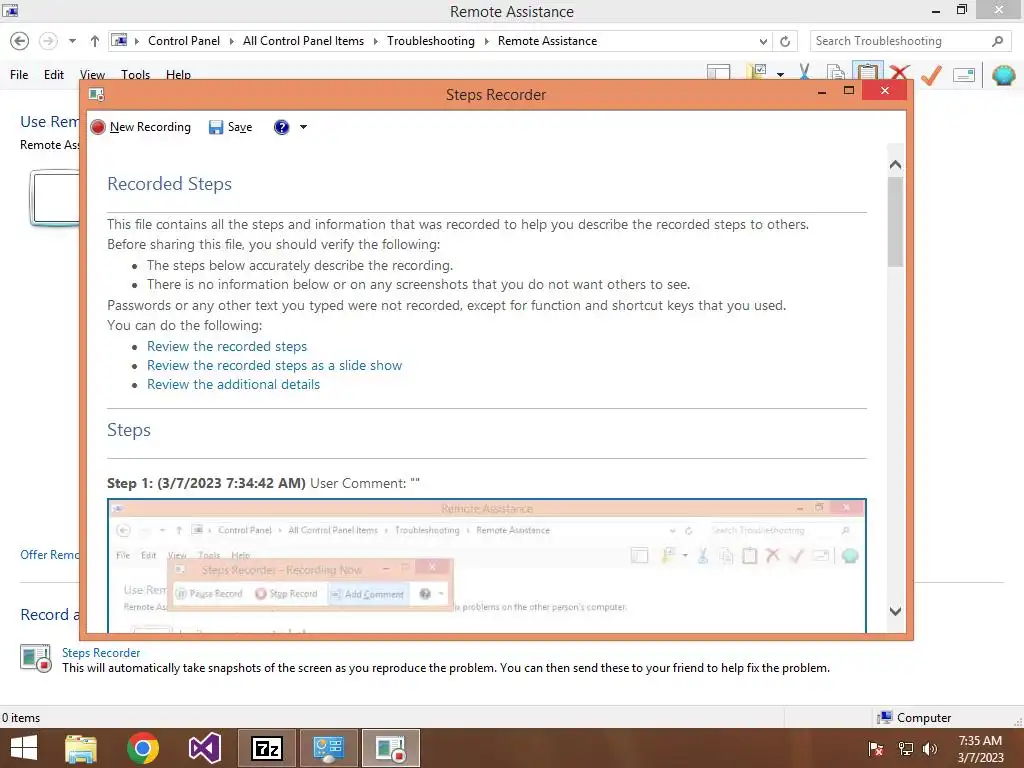The image size is (1024, 768).
Task: Open the View menu in Remote Assistance window
Action: tap(92, 74)
